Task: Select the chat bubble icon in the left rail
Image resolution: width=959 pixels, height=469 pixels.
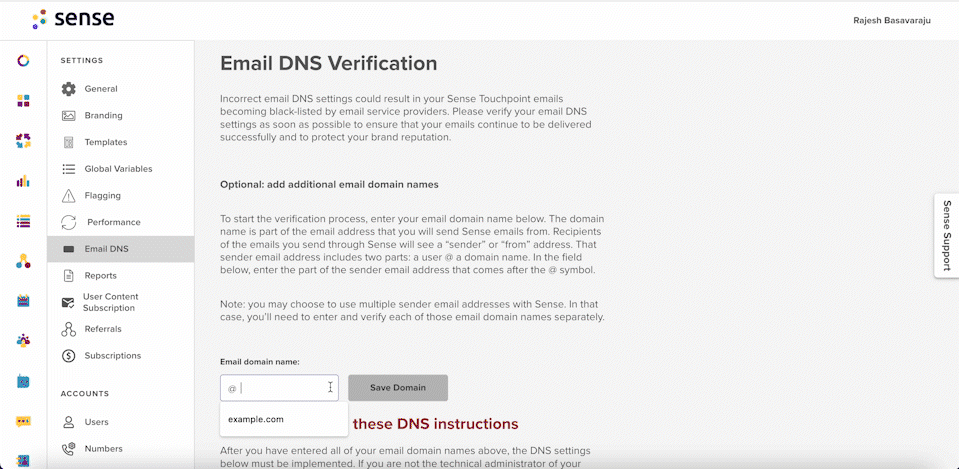Action: 23,421
